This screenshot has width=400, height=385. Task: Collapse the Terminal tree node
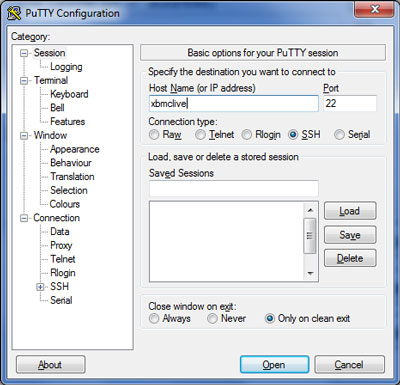point(24,81)
